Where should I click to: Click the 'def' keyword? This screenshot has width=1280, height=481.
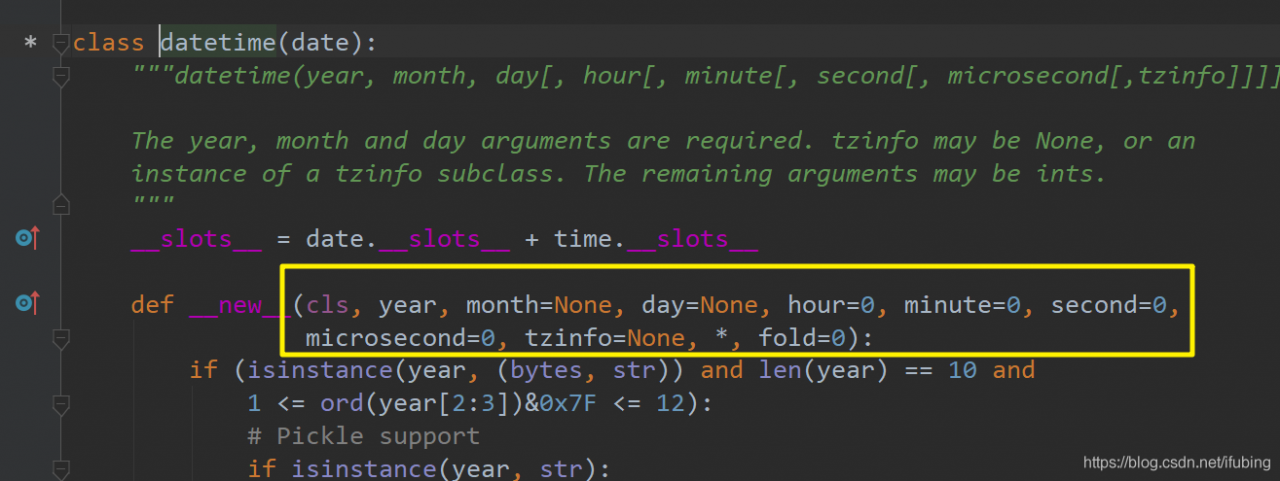(152, 305)
